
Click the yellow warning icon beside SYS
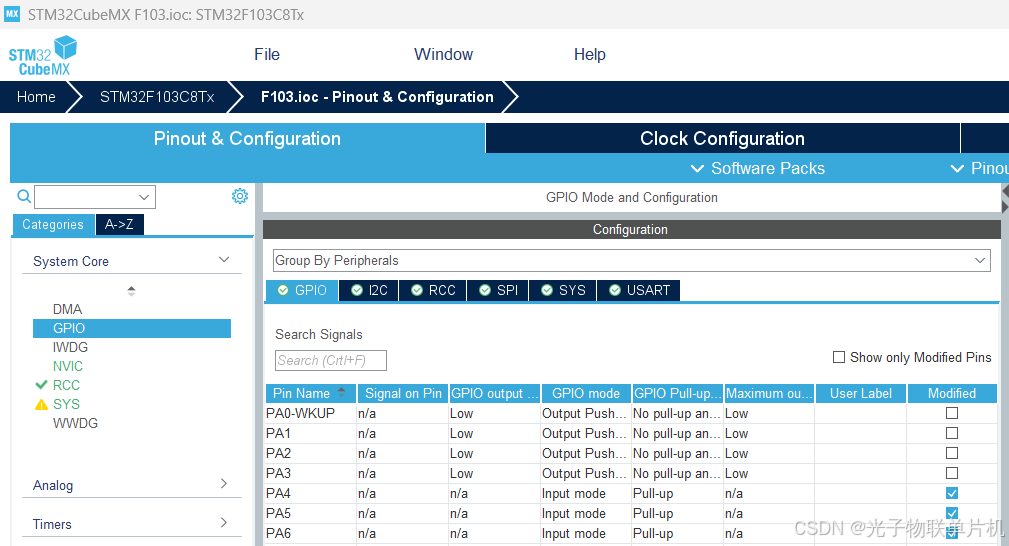[x=41, y=404]
